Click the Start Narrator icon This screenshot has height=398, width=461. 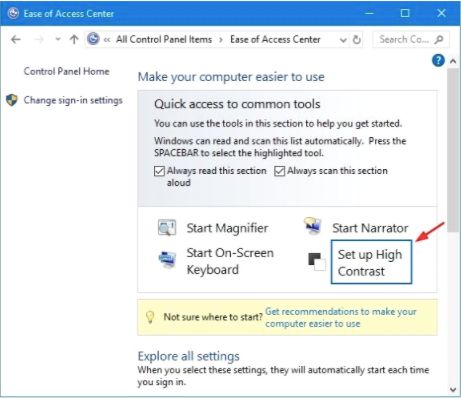click(313, 226)
